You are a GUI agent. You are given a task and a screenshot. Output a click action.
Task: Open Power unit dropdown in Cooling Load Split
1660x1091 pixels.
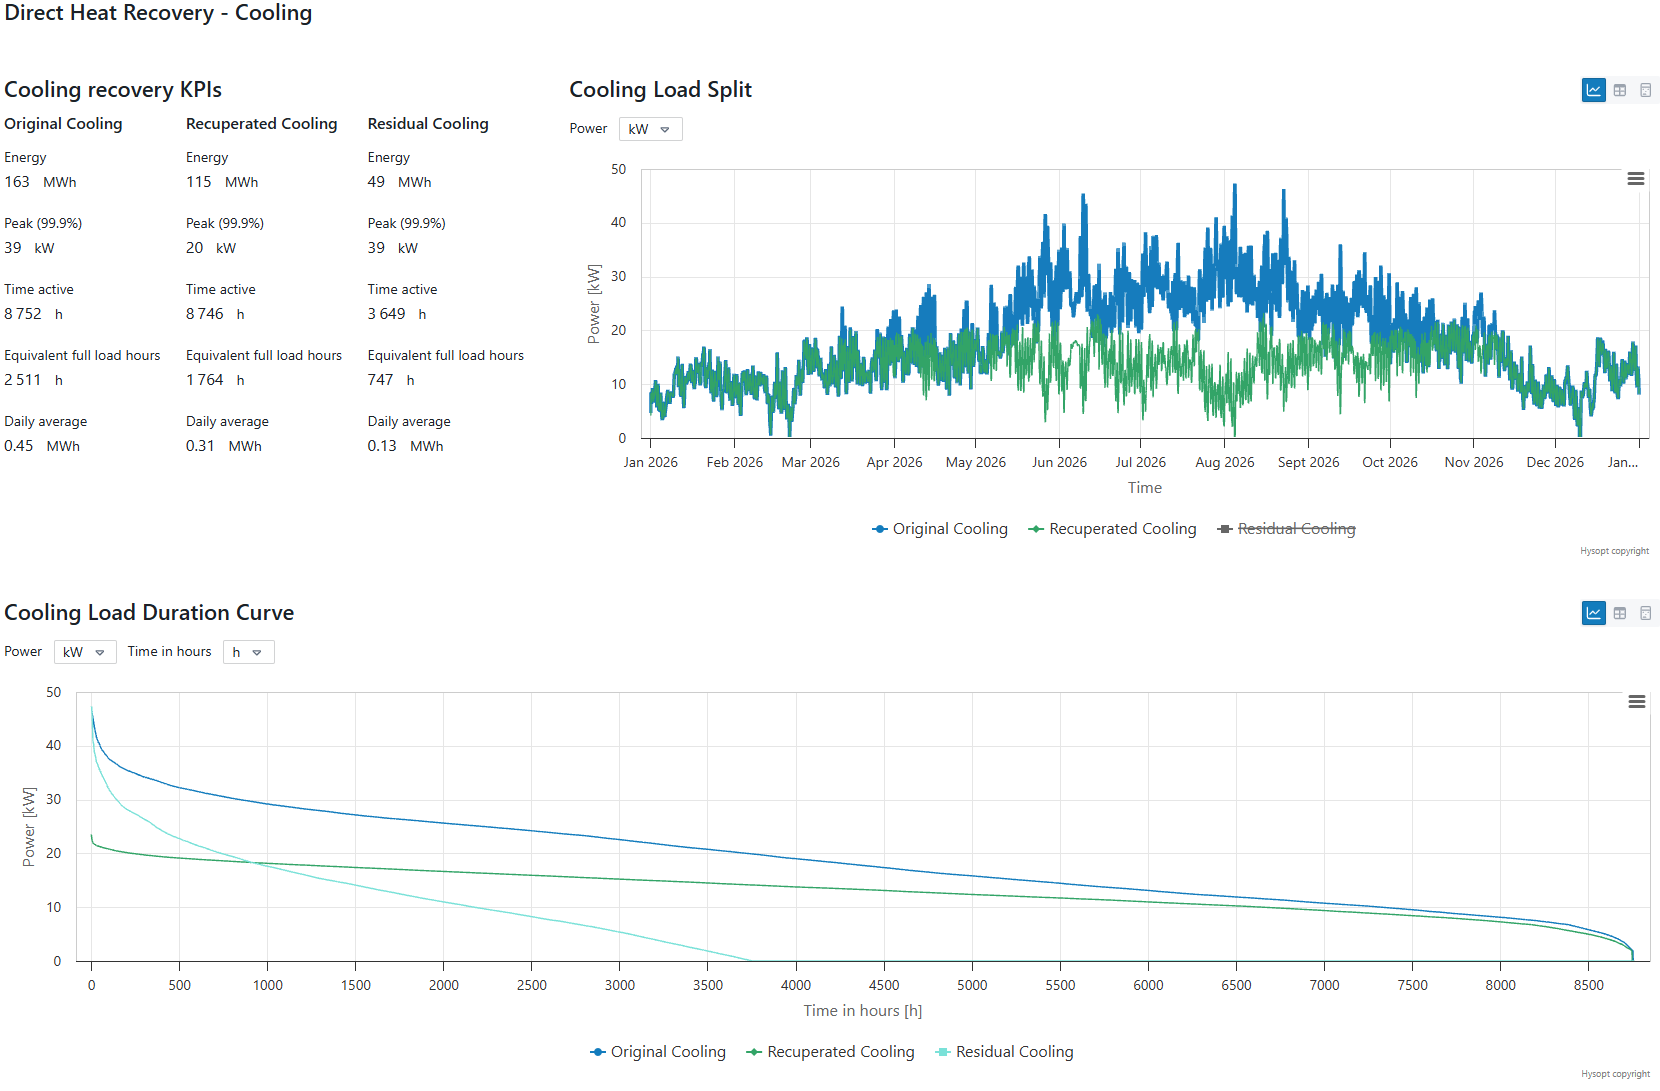650,129
